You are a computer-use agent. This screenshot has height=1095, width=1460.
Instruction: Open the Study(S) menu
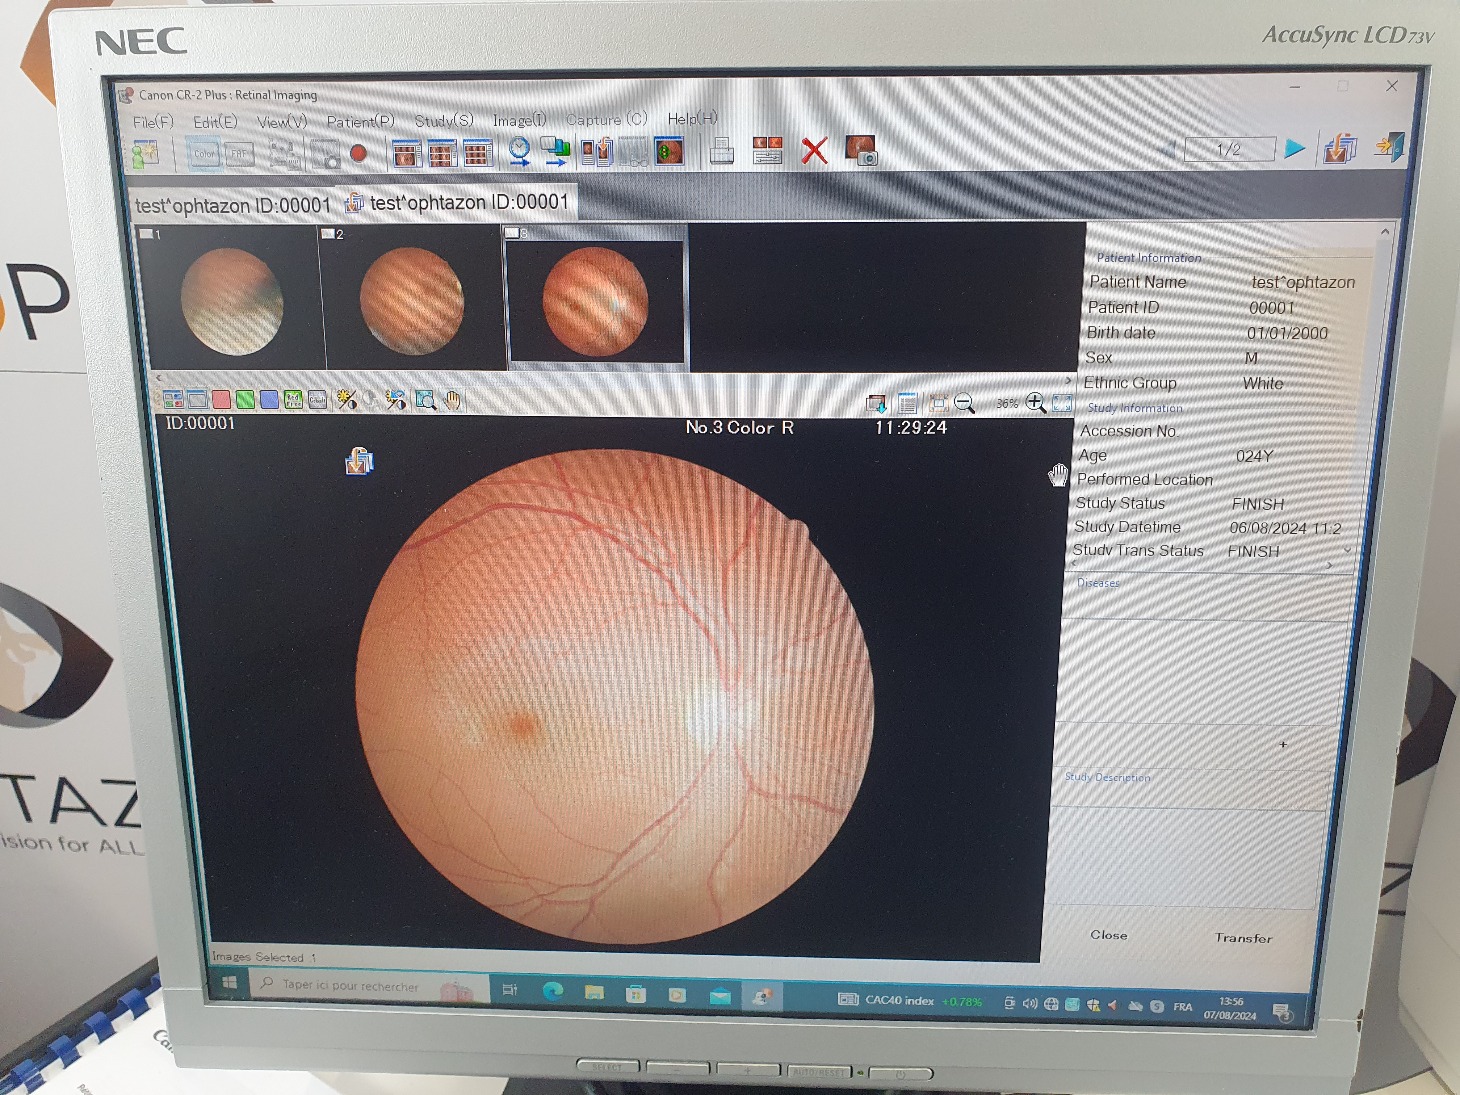pos(444,120)
